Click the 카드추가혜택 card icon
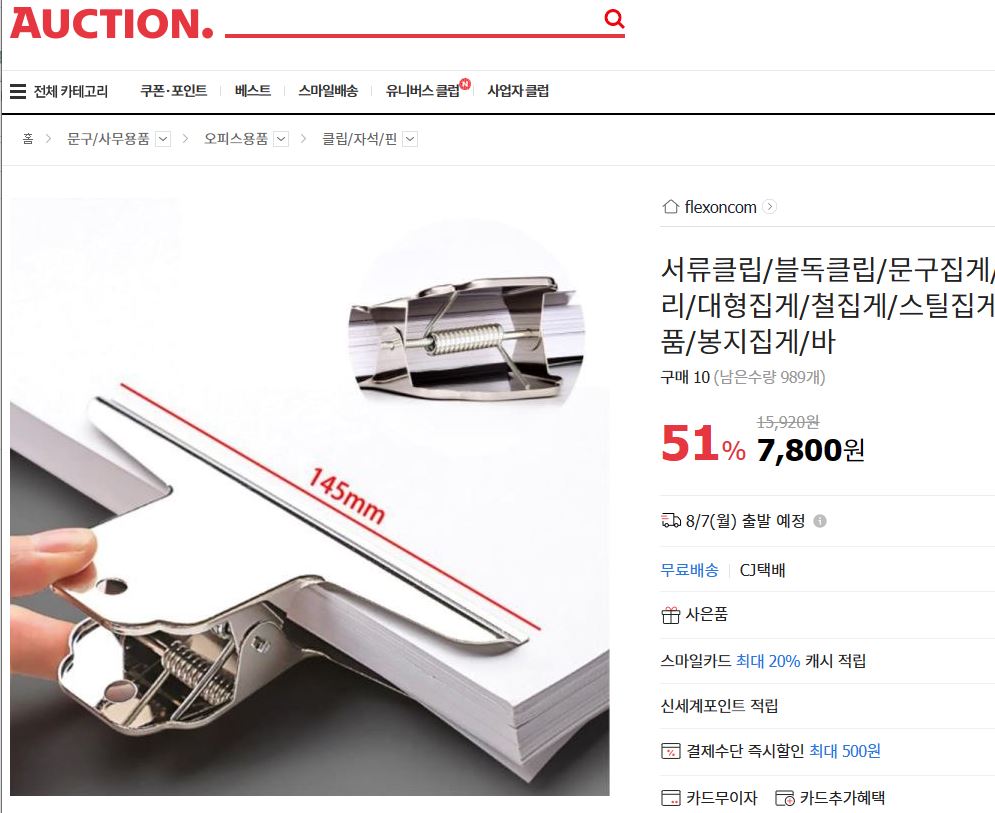The width and height of the screenshot is (995, 813). tap(785, 798)
